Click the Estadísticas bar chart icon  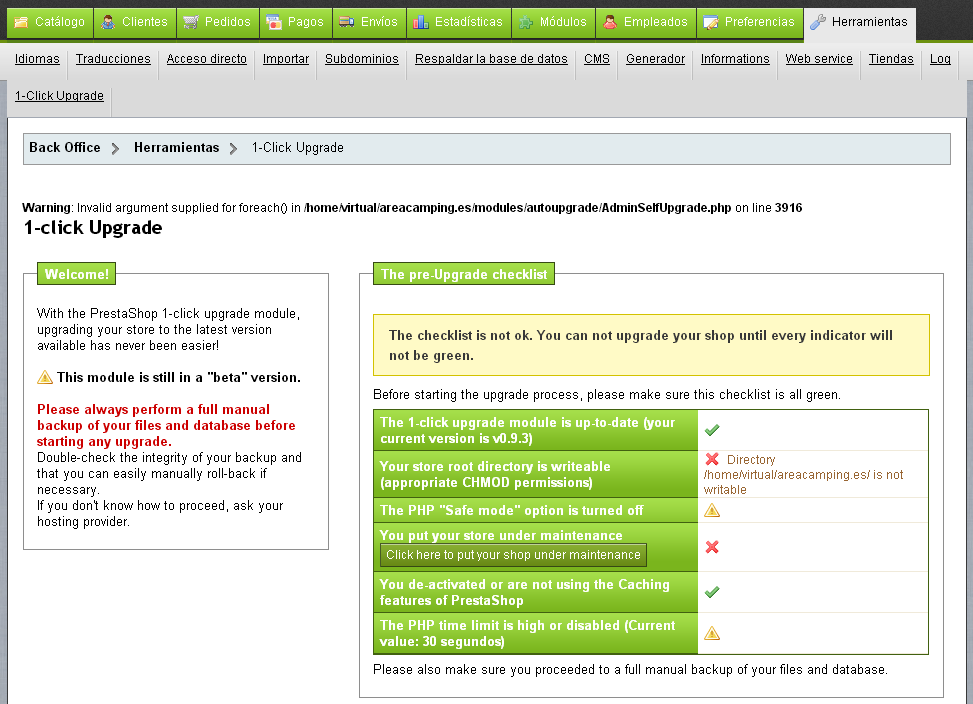click(x=421, y=22)
